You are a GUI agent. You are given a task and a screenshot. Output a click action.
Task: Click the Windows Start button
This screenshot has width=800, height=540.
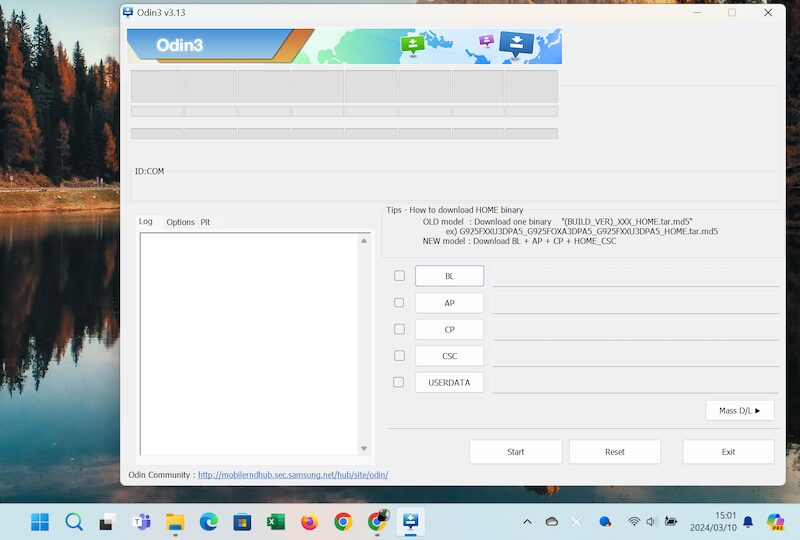click(x=40, y=521)
